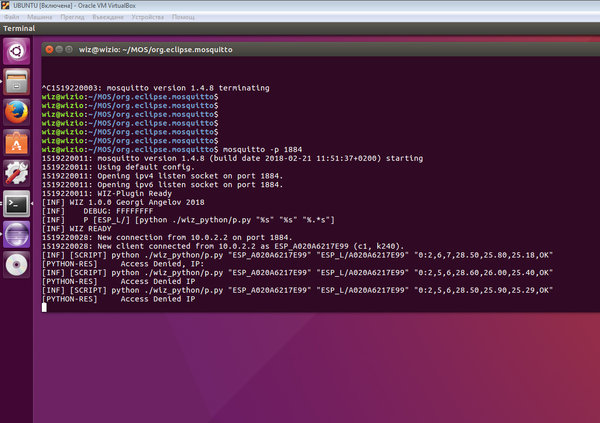Click the 'mosquitto -p 1884' command text
Screen dimensions: 600x423
pos(262,149)
